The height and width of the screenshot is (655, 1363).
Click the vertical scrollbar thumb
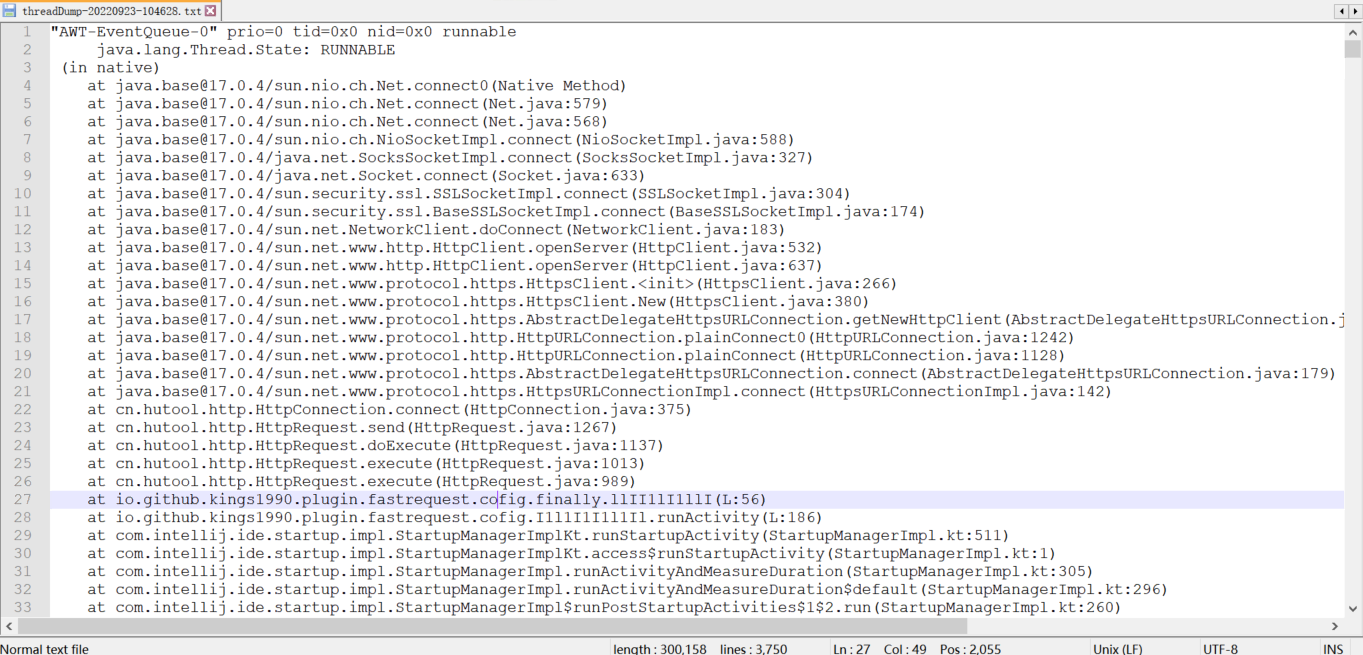(1353, 49)
